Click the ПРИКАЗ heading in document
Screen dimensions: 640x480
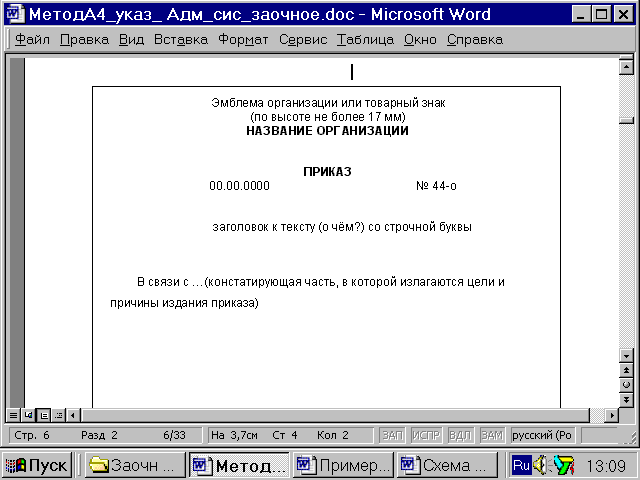coord(327,172)
